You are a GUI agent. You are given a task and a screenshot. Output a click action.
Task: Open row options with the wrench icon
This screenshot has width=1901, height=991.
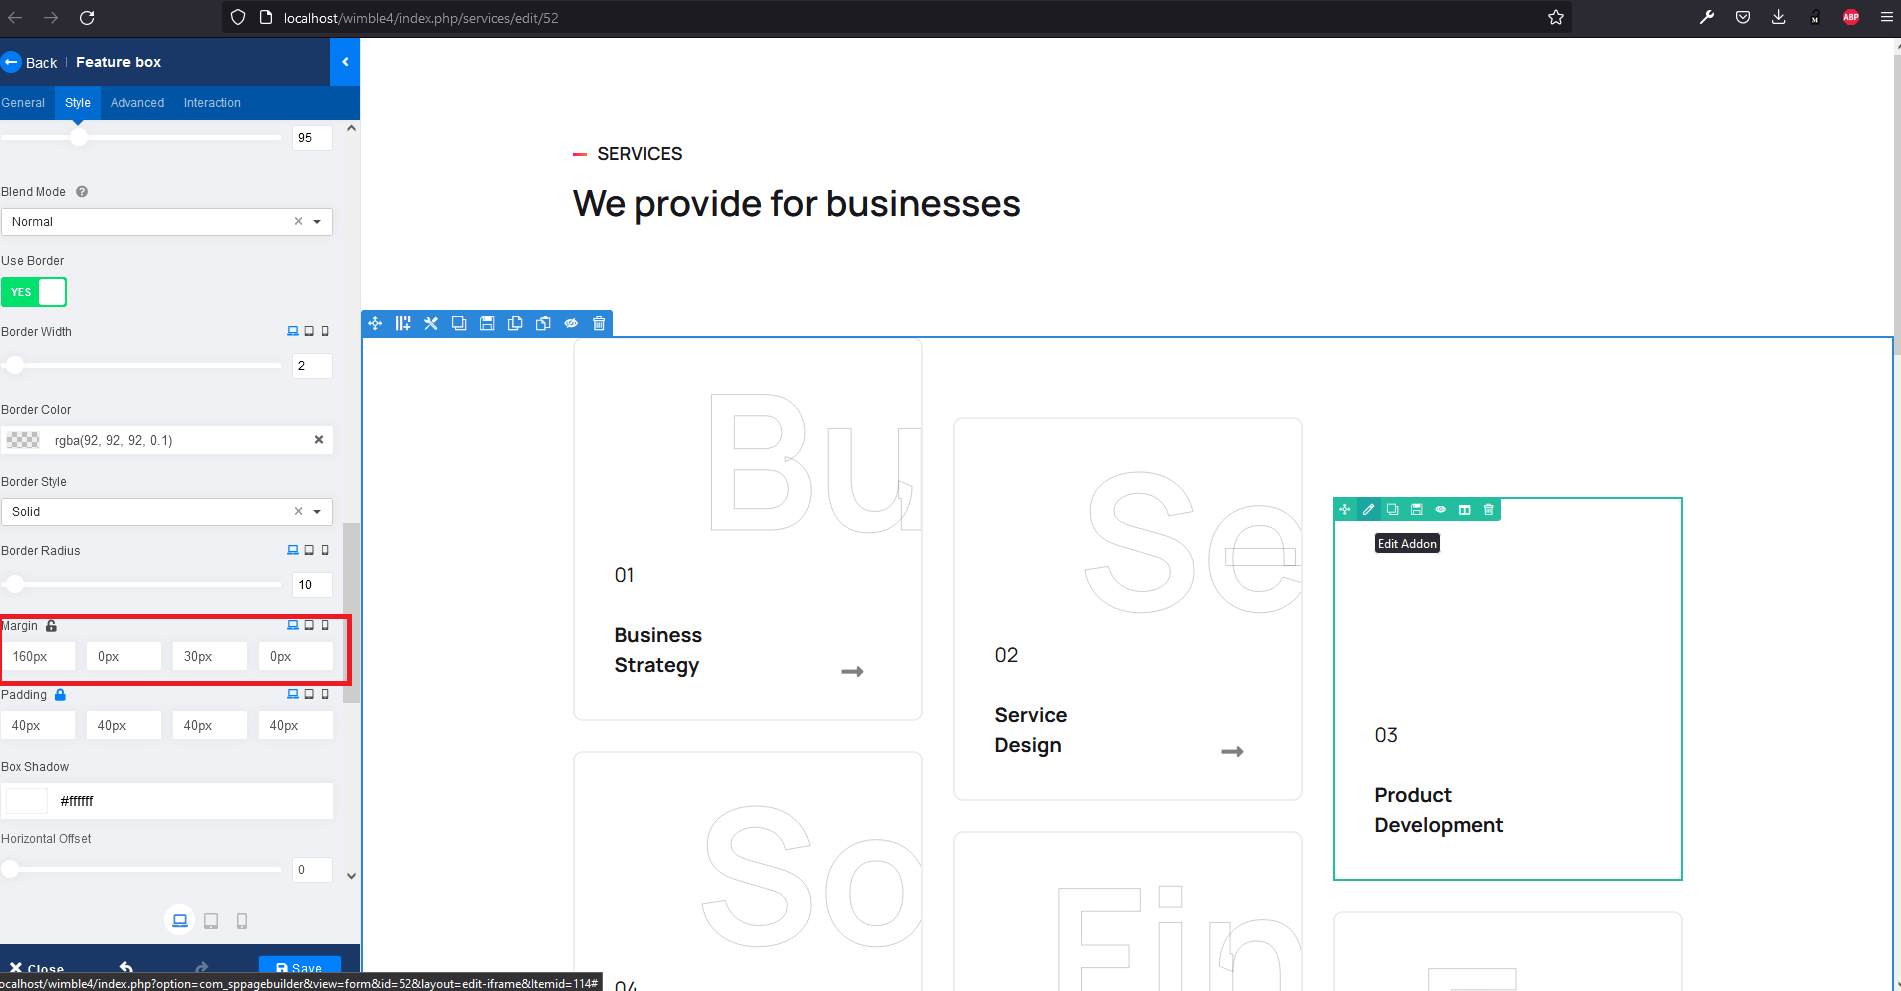click(431, 323)
